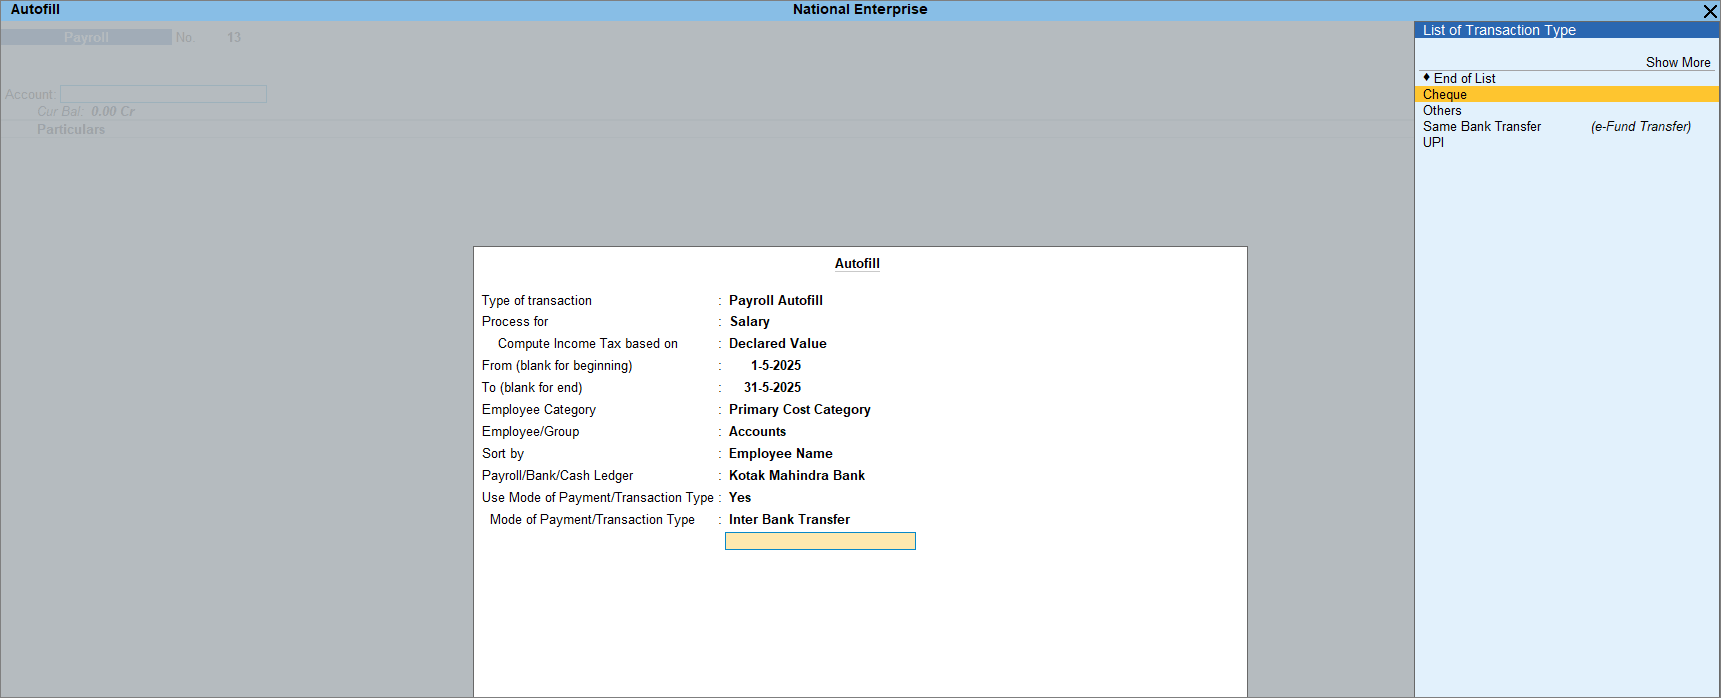Click the Account input field in the voucher
This screenshot has height=698, width=1721.
click(163, 94)
